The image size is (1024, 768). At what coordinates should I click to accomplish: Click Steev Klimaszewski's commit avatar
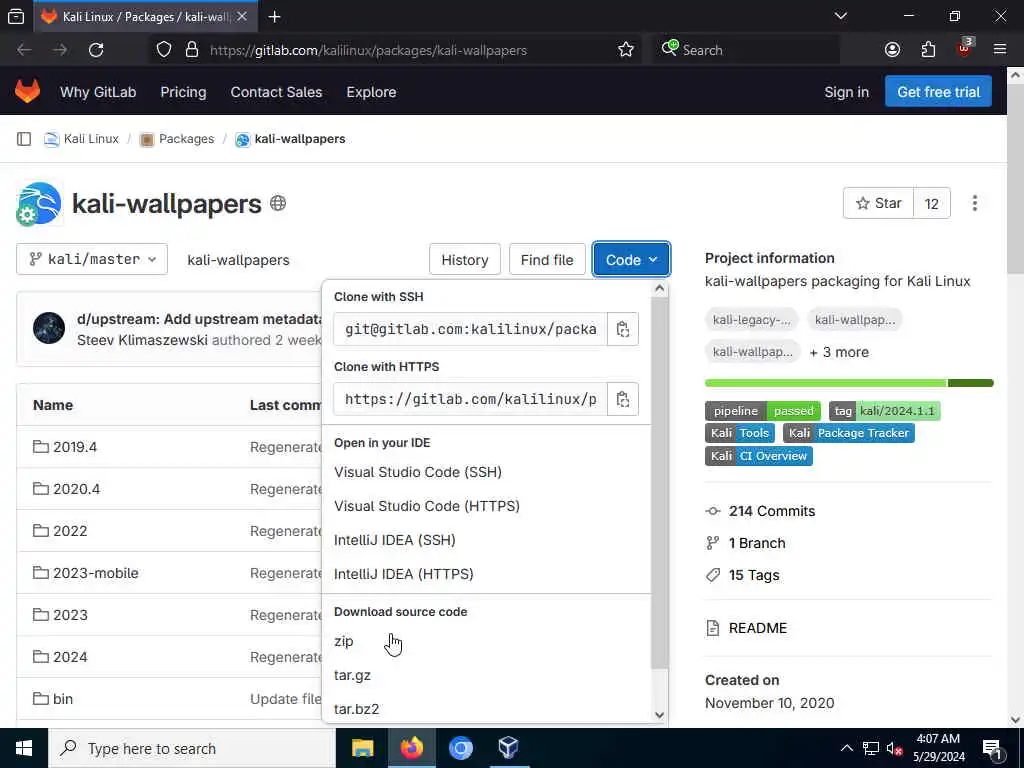point(49,328)
